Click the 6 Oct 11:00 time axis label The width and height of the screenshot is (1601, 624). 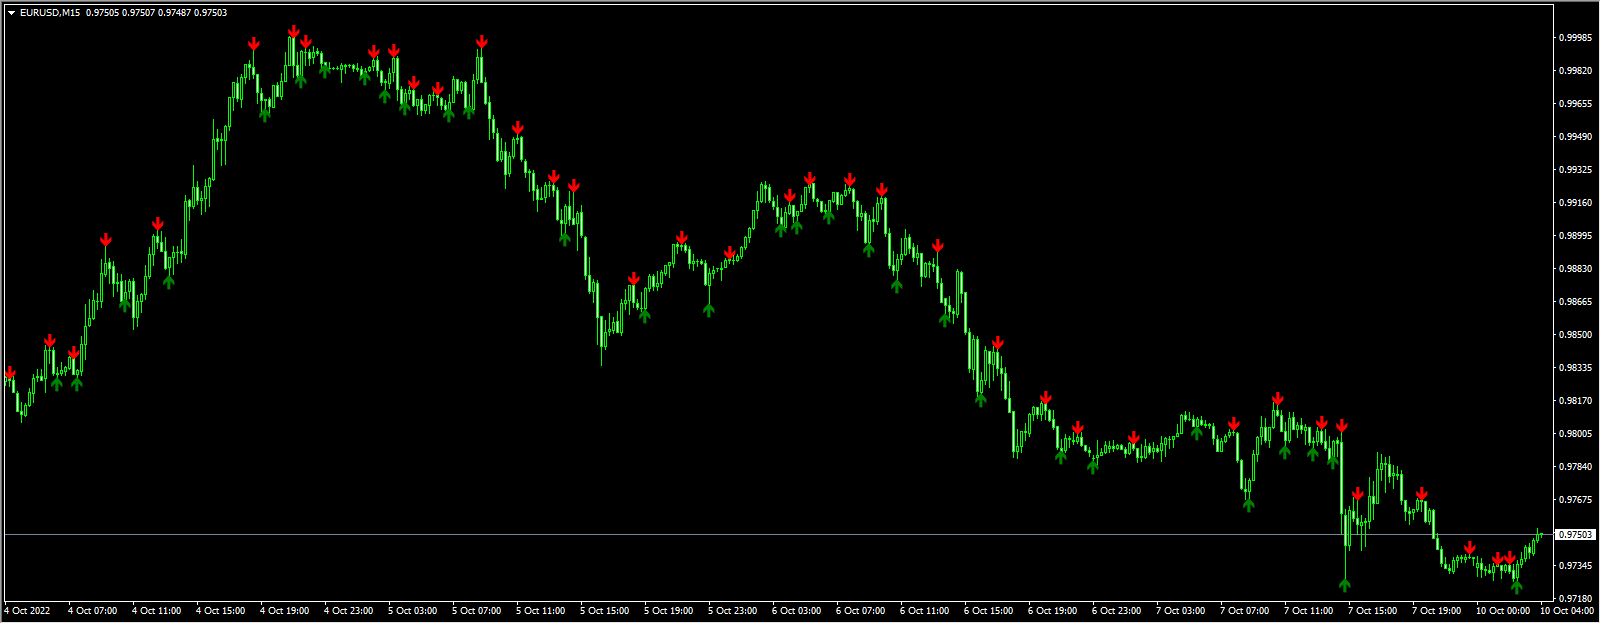click(924, 611)
